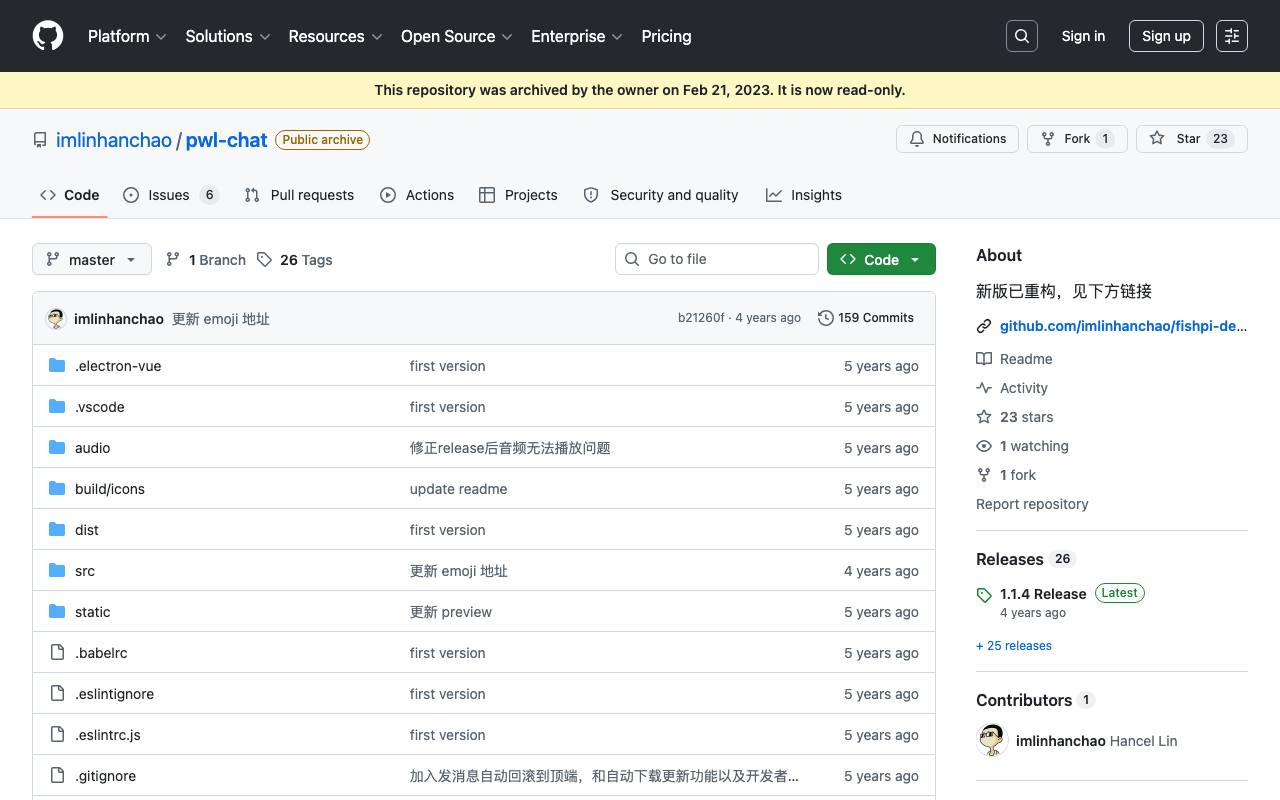The image size is (1280, 800).
Task: Switch to the Projects tab
Action: 518,195
